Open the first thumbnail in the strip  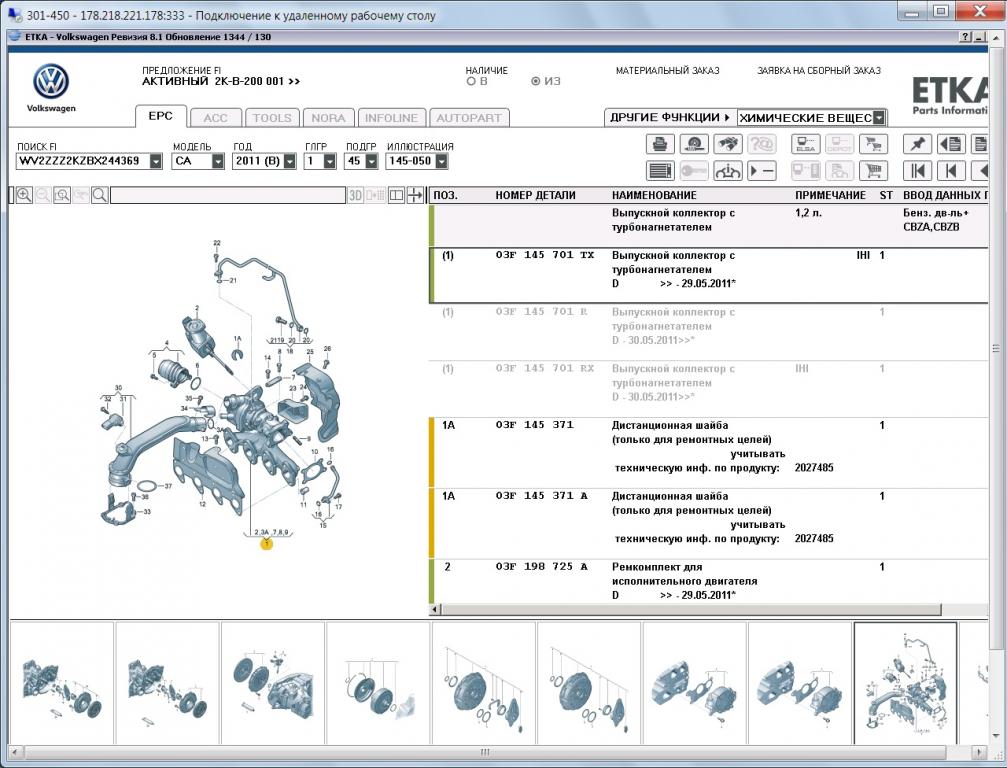click(x=62, y=683)
